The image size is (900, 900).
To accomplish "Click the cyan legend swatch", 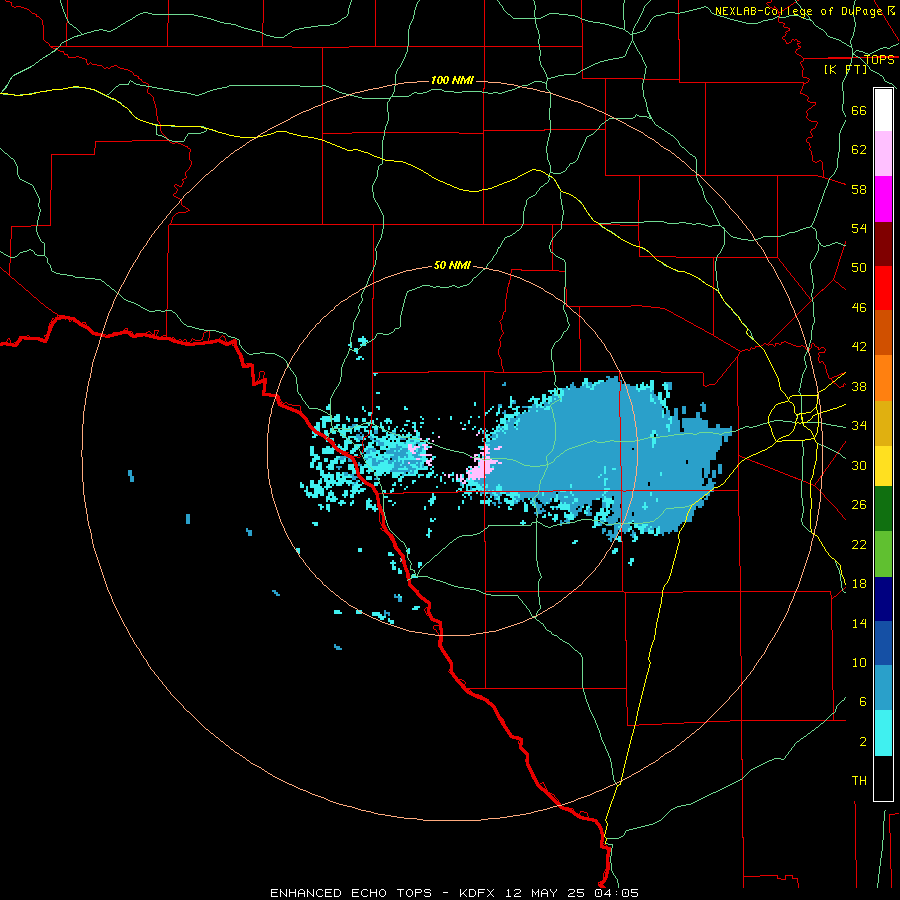I will point(883,733).
